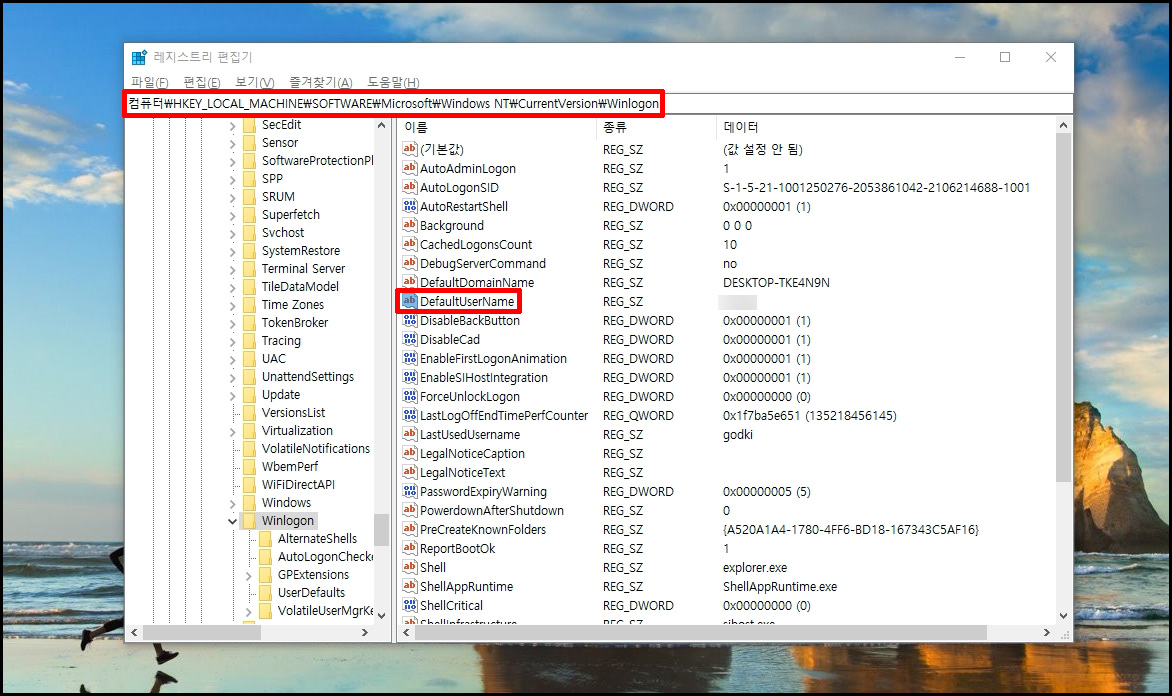
Task: Click the string icon beside ReportBootOk
Action: click(410, 548)
